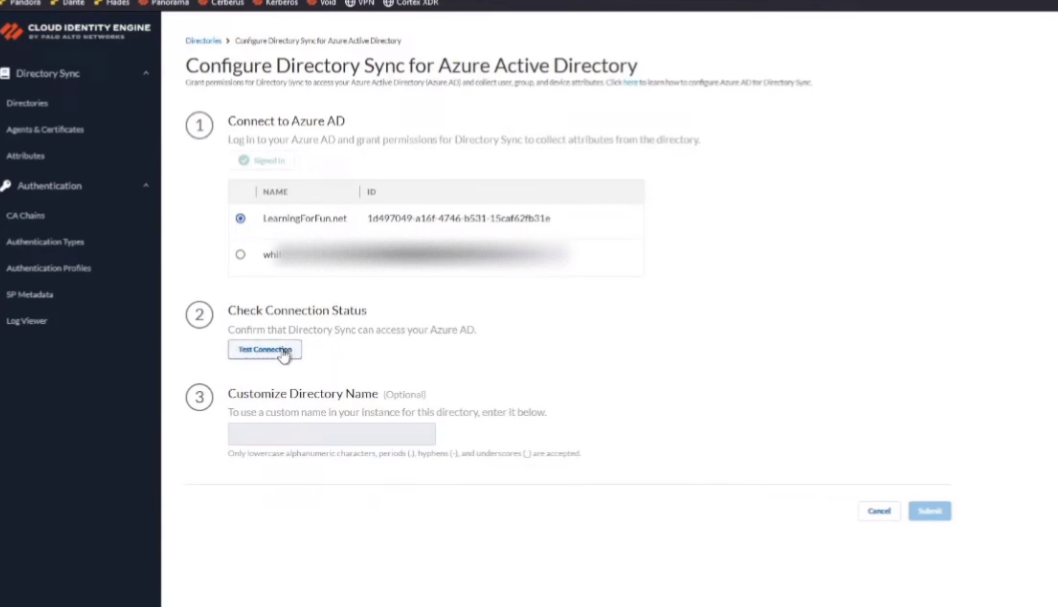Image resolution: width=1058 pixels, height=607 pixels.
Task: Collapse the Authentication section chevron
Action: 146,185
